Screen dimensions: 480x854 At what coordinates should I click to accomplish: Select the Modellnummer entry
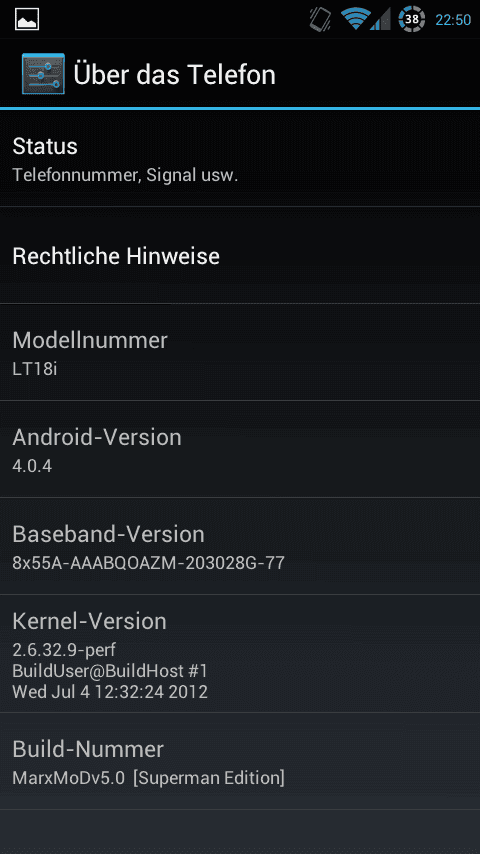pyautogui.click(x=240, y=352)
